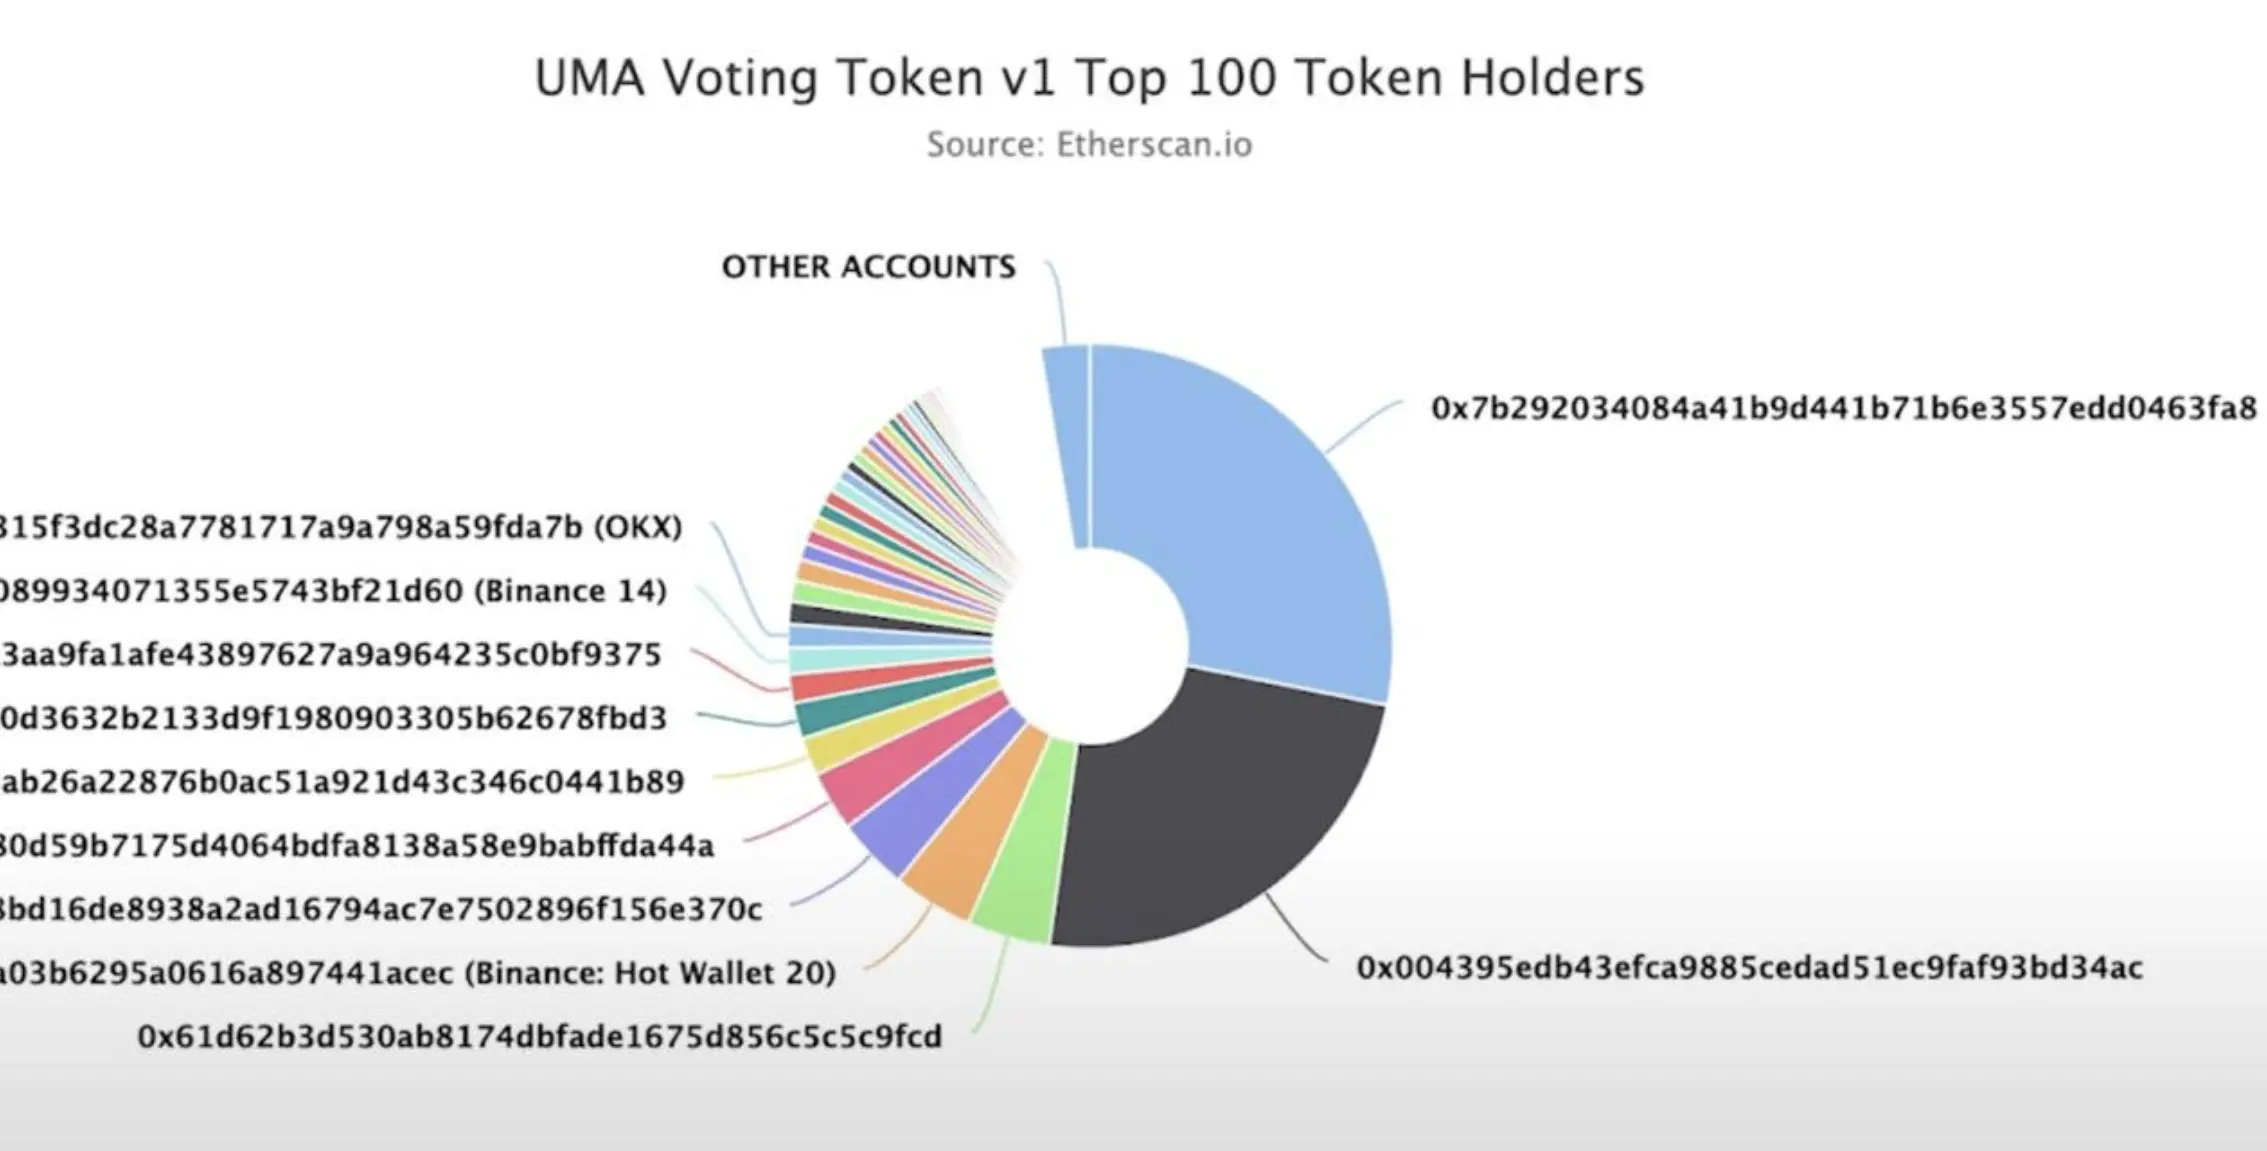Click the OKX address label
The height and width of the screenshot is (1151, 2267).
click(341, 527)
